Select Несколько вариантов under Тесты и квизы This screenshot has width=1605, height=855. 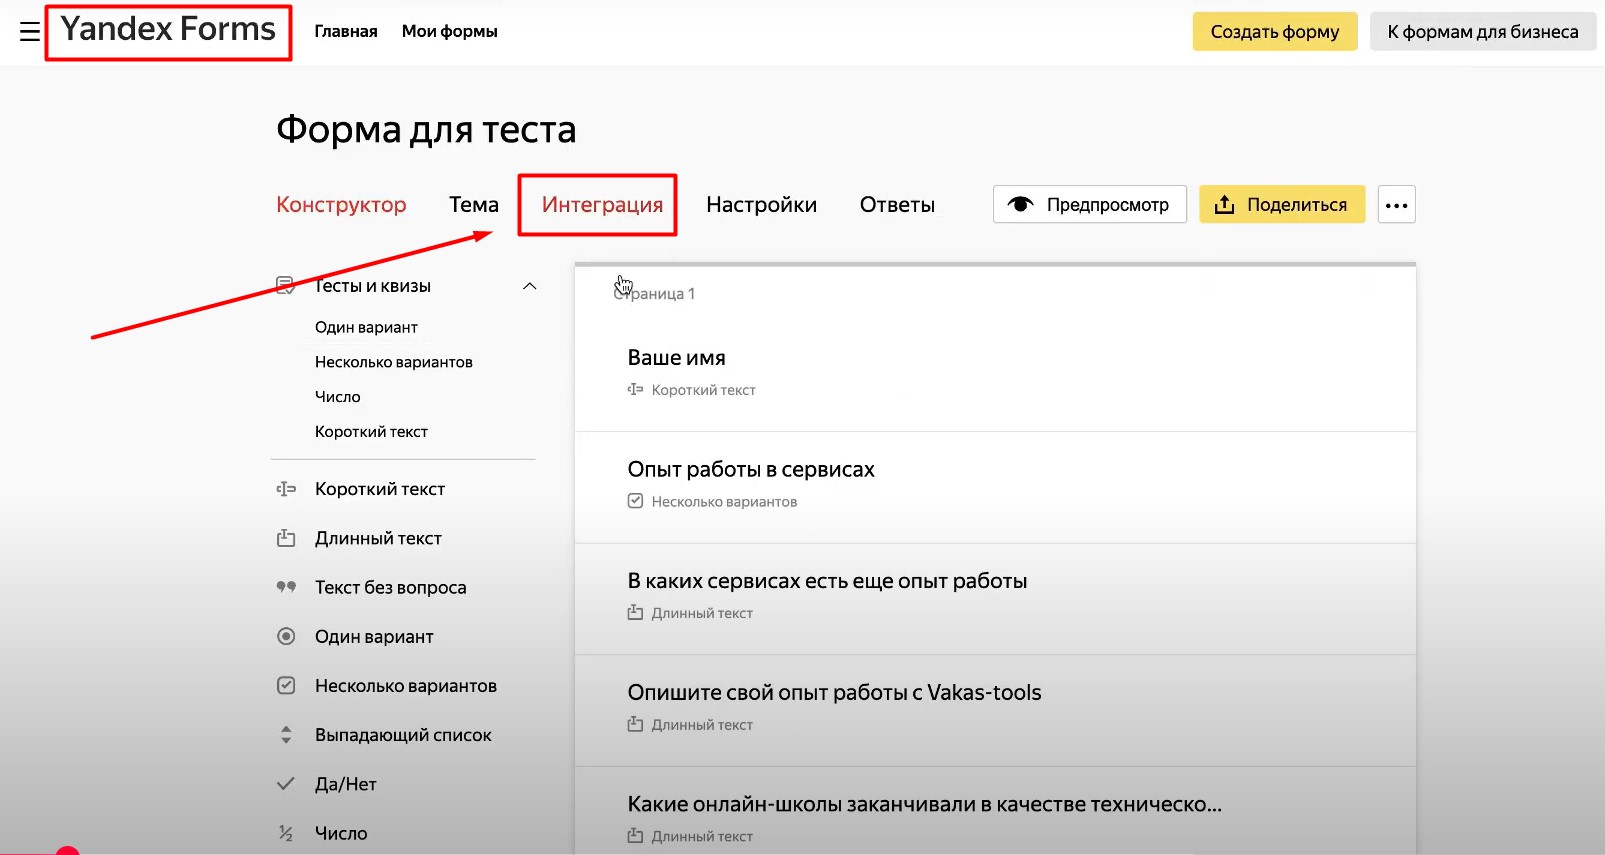pos(393,362)
